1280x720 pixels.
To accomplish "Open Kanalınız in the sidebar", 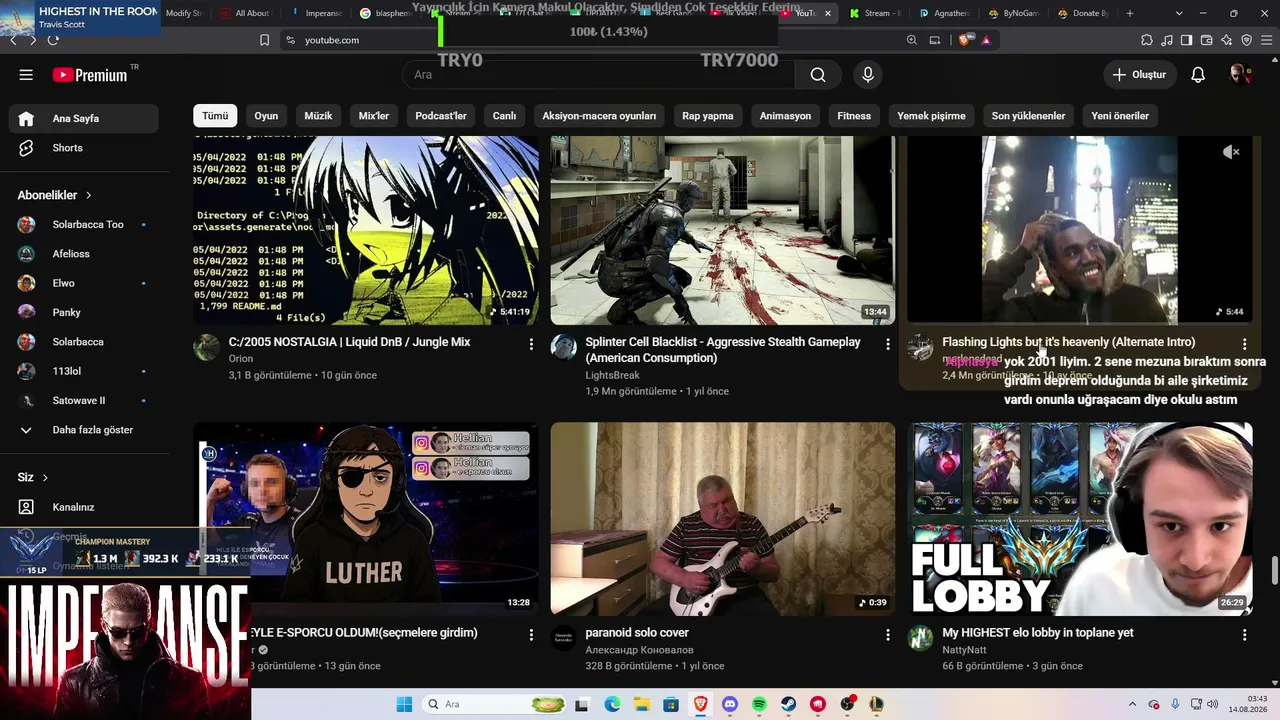I will pyautogui.click(x=84, y=507).
